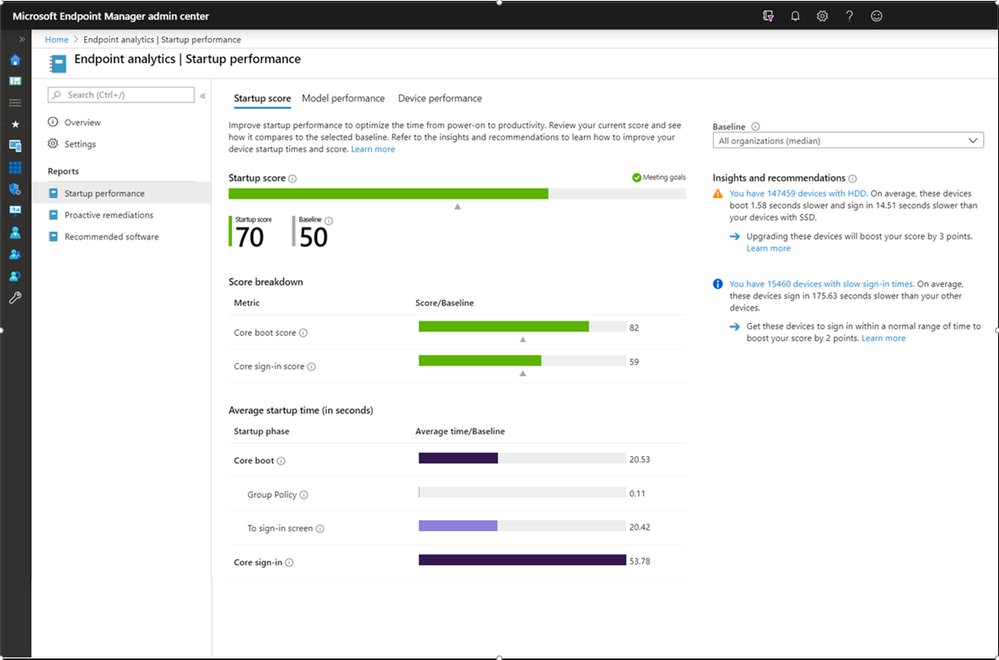Click info icon next to Startup score heading
Screen dimensions: 999x660
click(292, 178)
